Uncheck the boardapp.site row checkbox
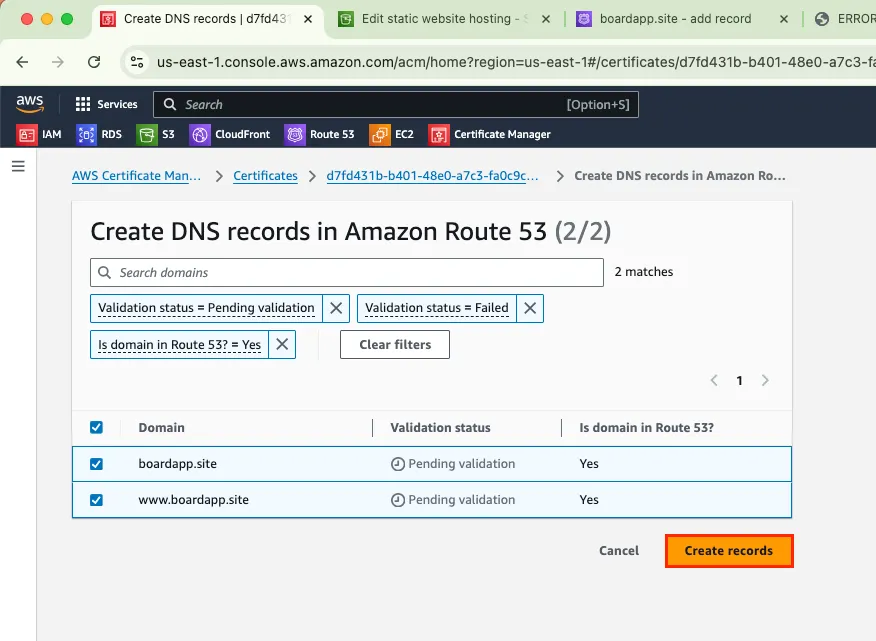Image resolution: width=876 pixels, height=641 pixels. (96, 464)
